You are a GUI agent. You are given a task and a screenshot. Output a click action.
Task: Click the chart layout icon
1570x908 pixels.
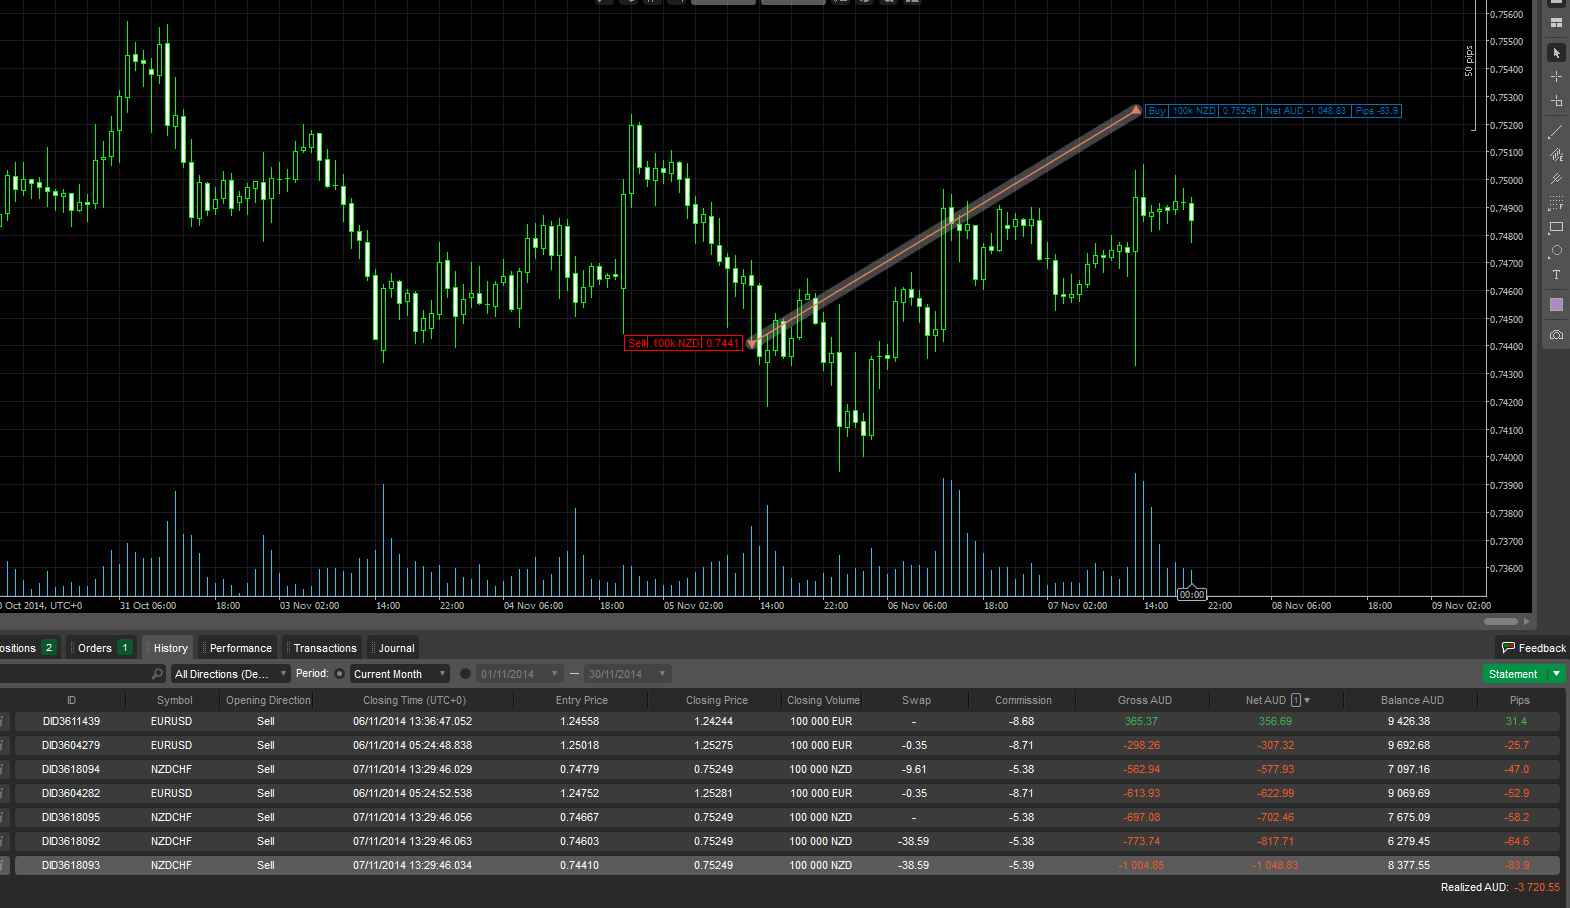pyautogui.click(x=1556, y=23)
